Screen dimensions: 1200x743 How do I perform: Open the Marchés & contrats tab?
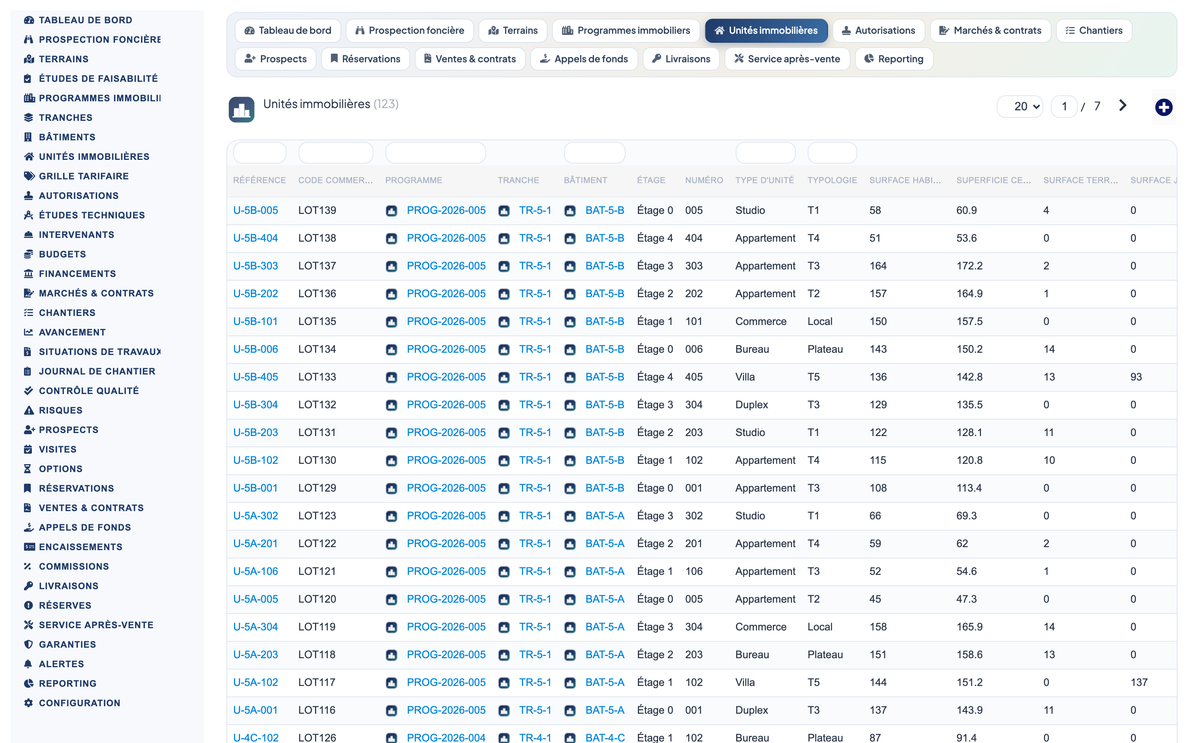coord(990,31)
